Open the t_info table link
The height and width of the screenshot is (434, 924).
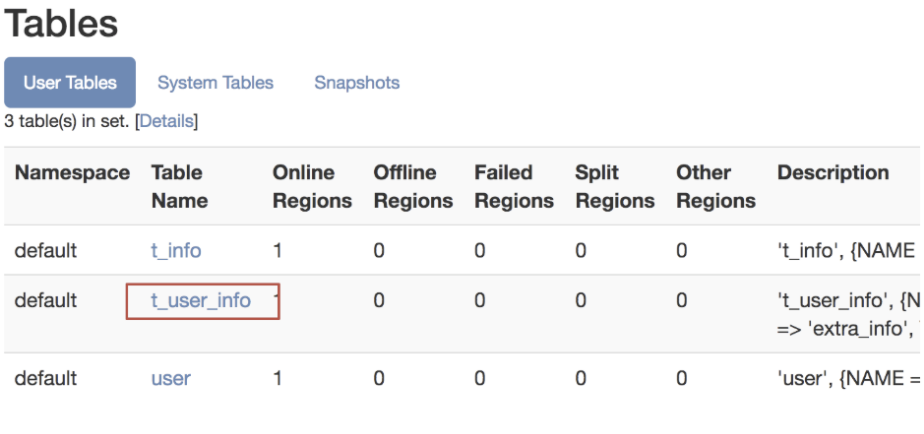click(176, 251)
